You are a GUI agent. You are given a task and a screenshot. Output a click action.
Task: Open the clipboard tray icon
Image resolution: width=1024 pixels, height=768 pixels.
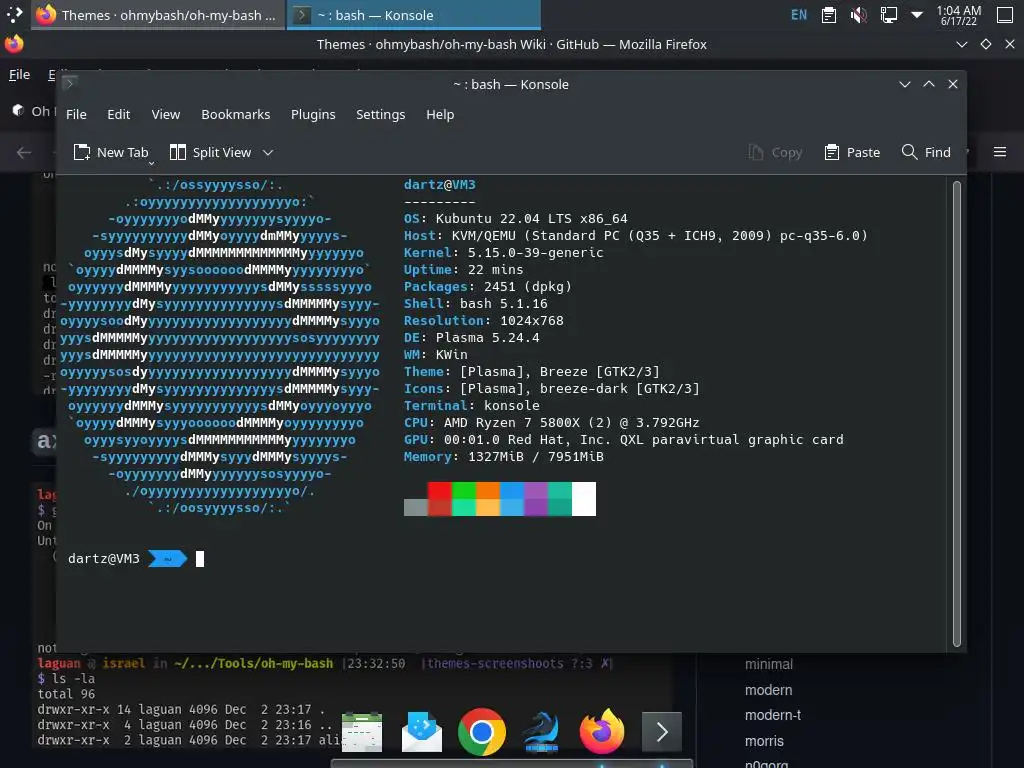tap(829, 14)
